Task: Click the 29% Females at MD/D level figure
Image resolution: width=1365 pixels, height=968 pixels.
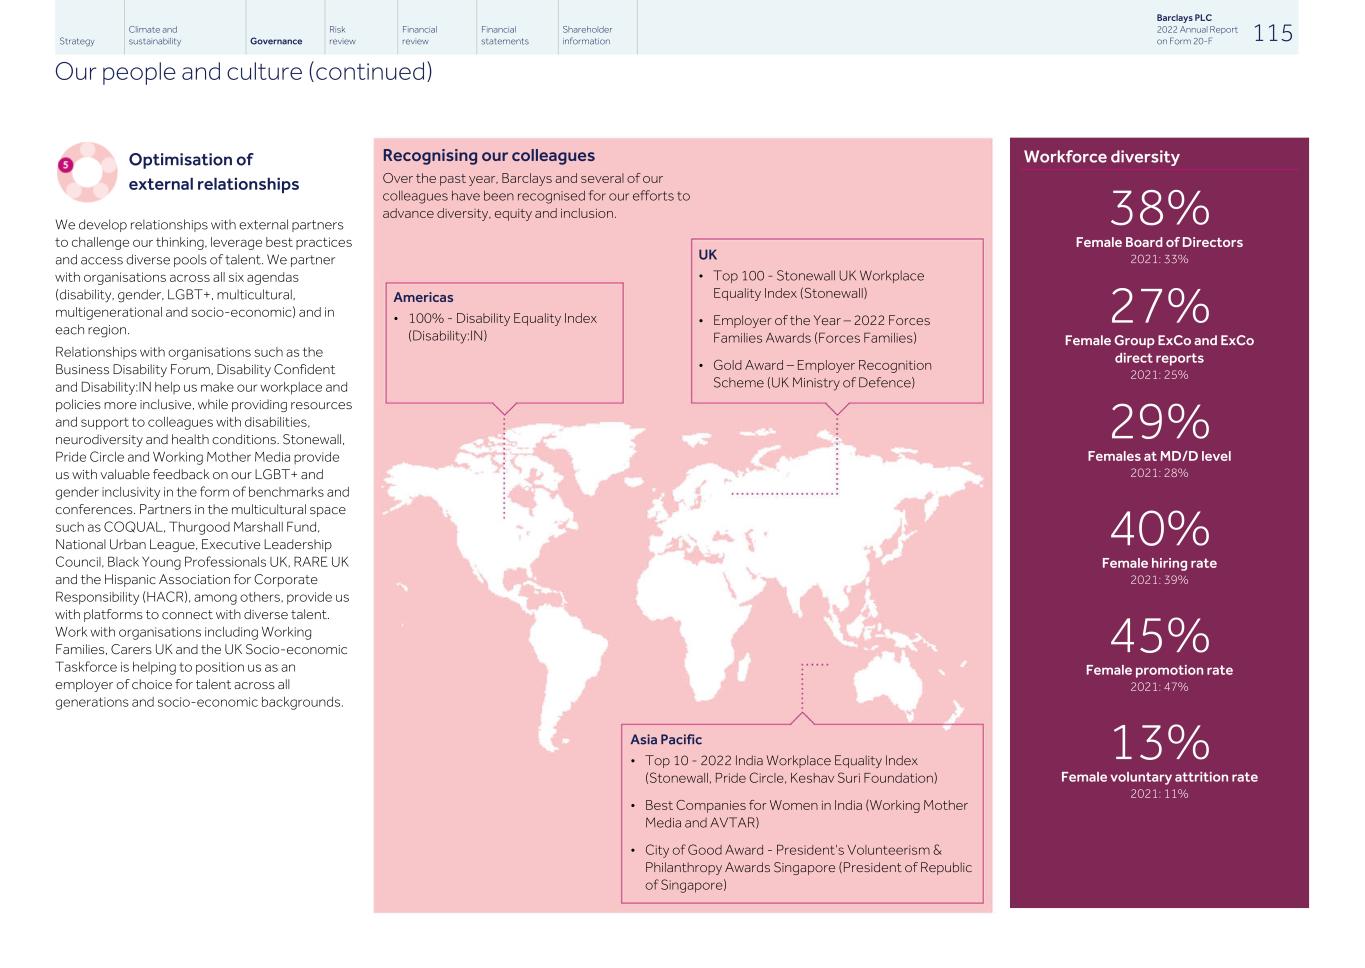Action: (x=1159, y=424)
